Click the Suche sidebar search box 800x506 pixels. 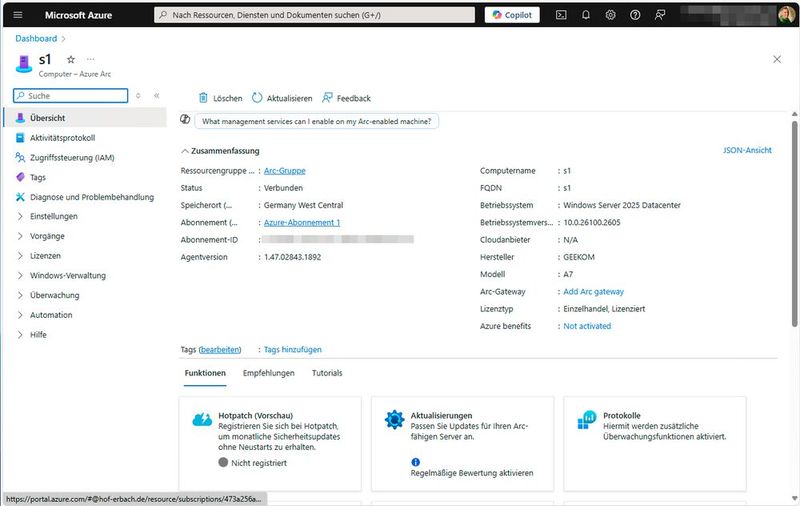coord(70,95)
